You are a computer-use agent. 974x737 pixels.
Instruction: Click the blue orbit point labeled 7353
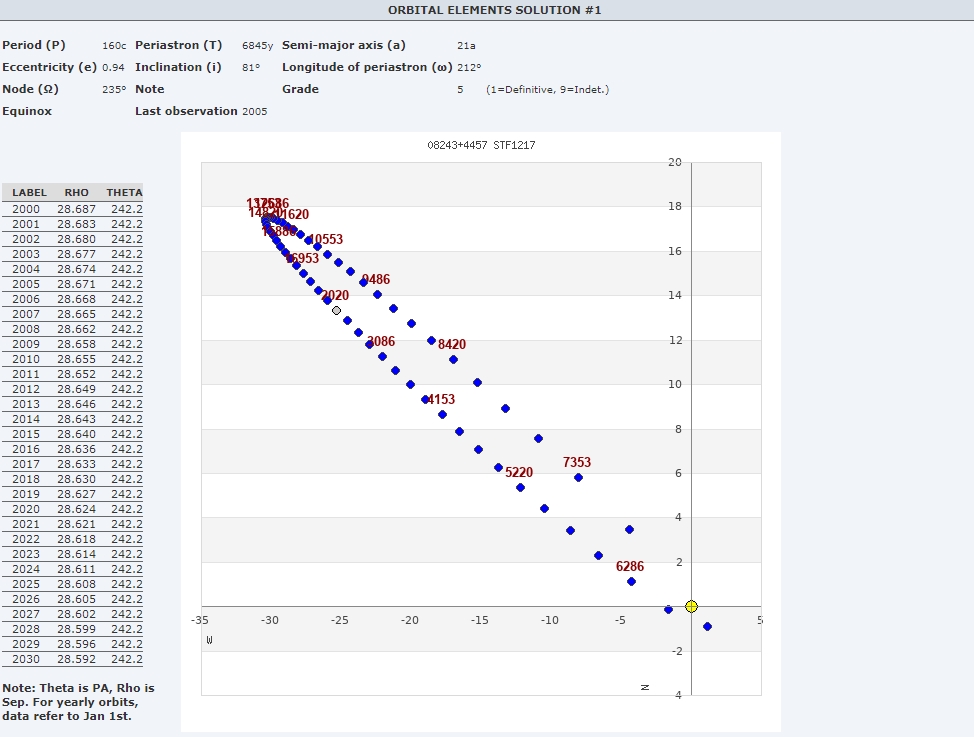click(578, 477)
